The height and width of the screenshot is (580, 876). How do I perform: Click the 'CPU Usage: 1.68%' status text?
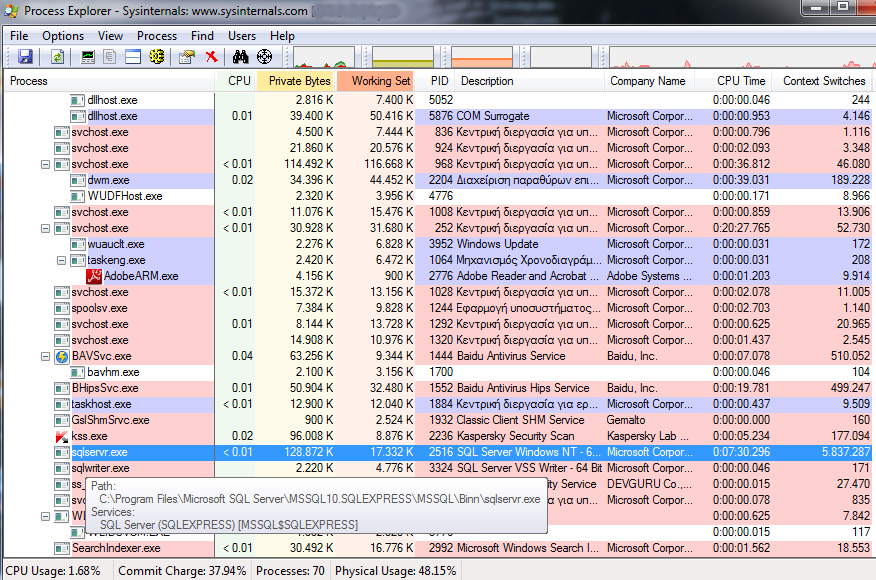coord(53,571)
